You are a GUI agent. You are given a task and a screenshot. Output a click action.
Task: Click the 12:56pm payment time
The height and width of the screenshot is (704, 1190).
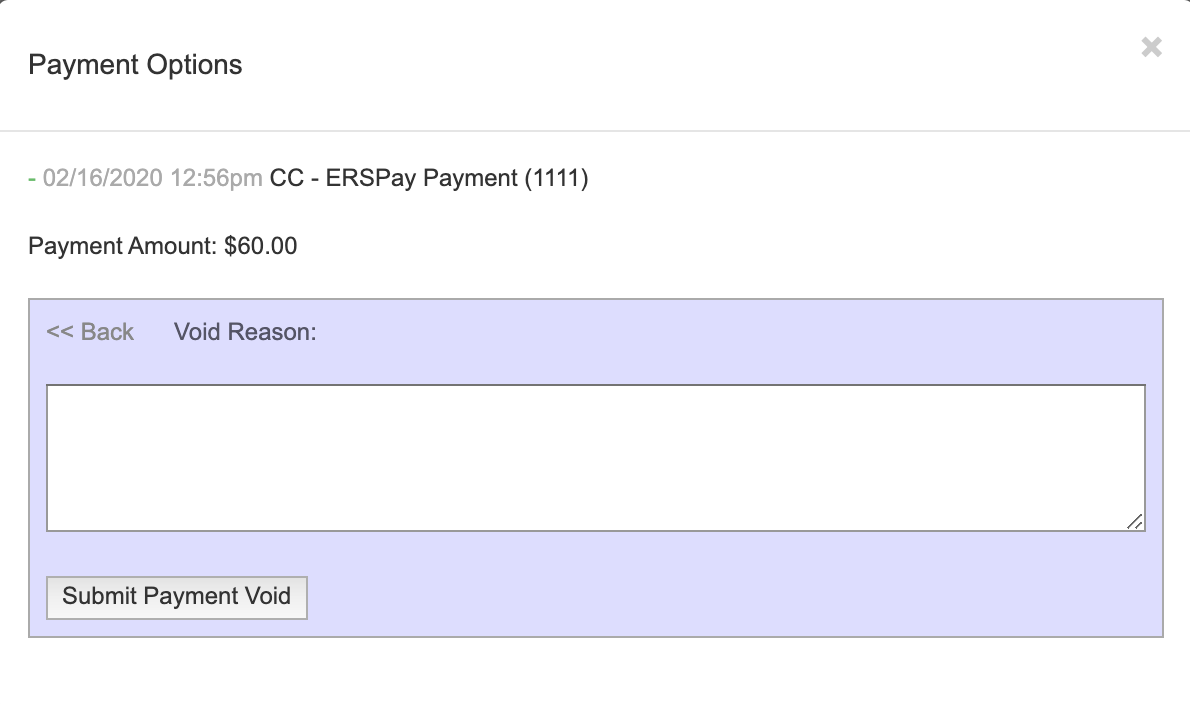coord(216,179)
